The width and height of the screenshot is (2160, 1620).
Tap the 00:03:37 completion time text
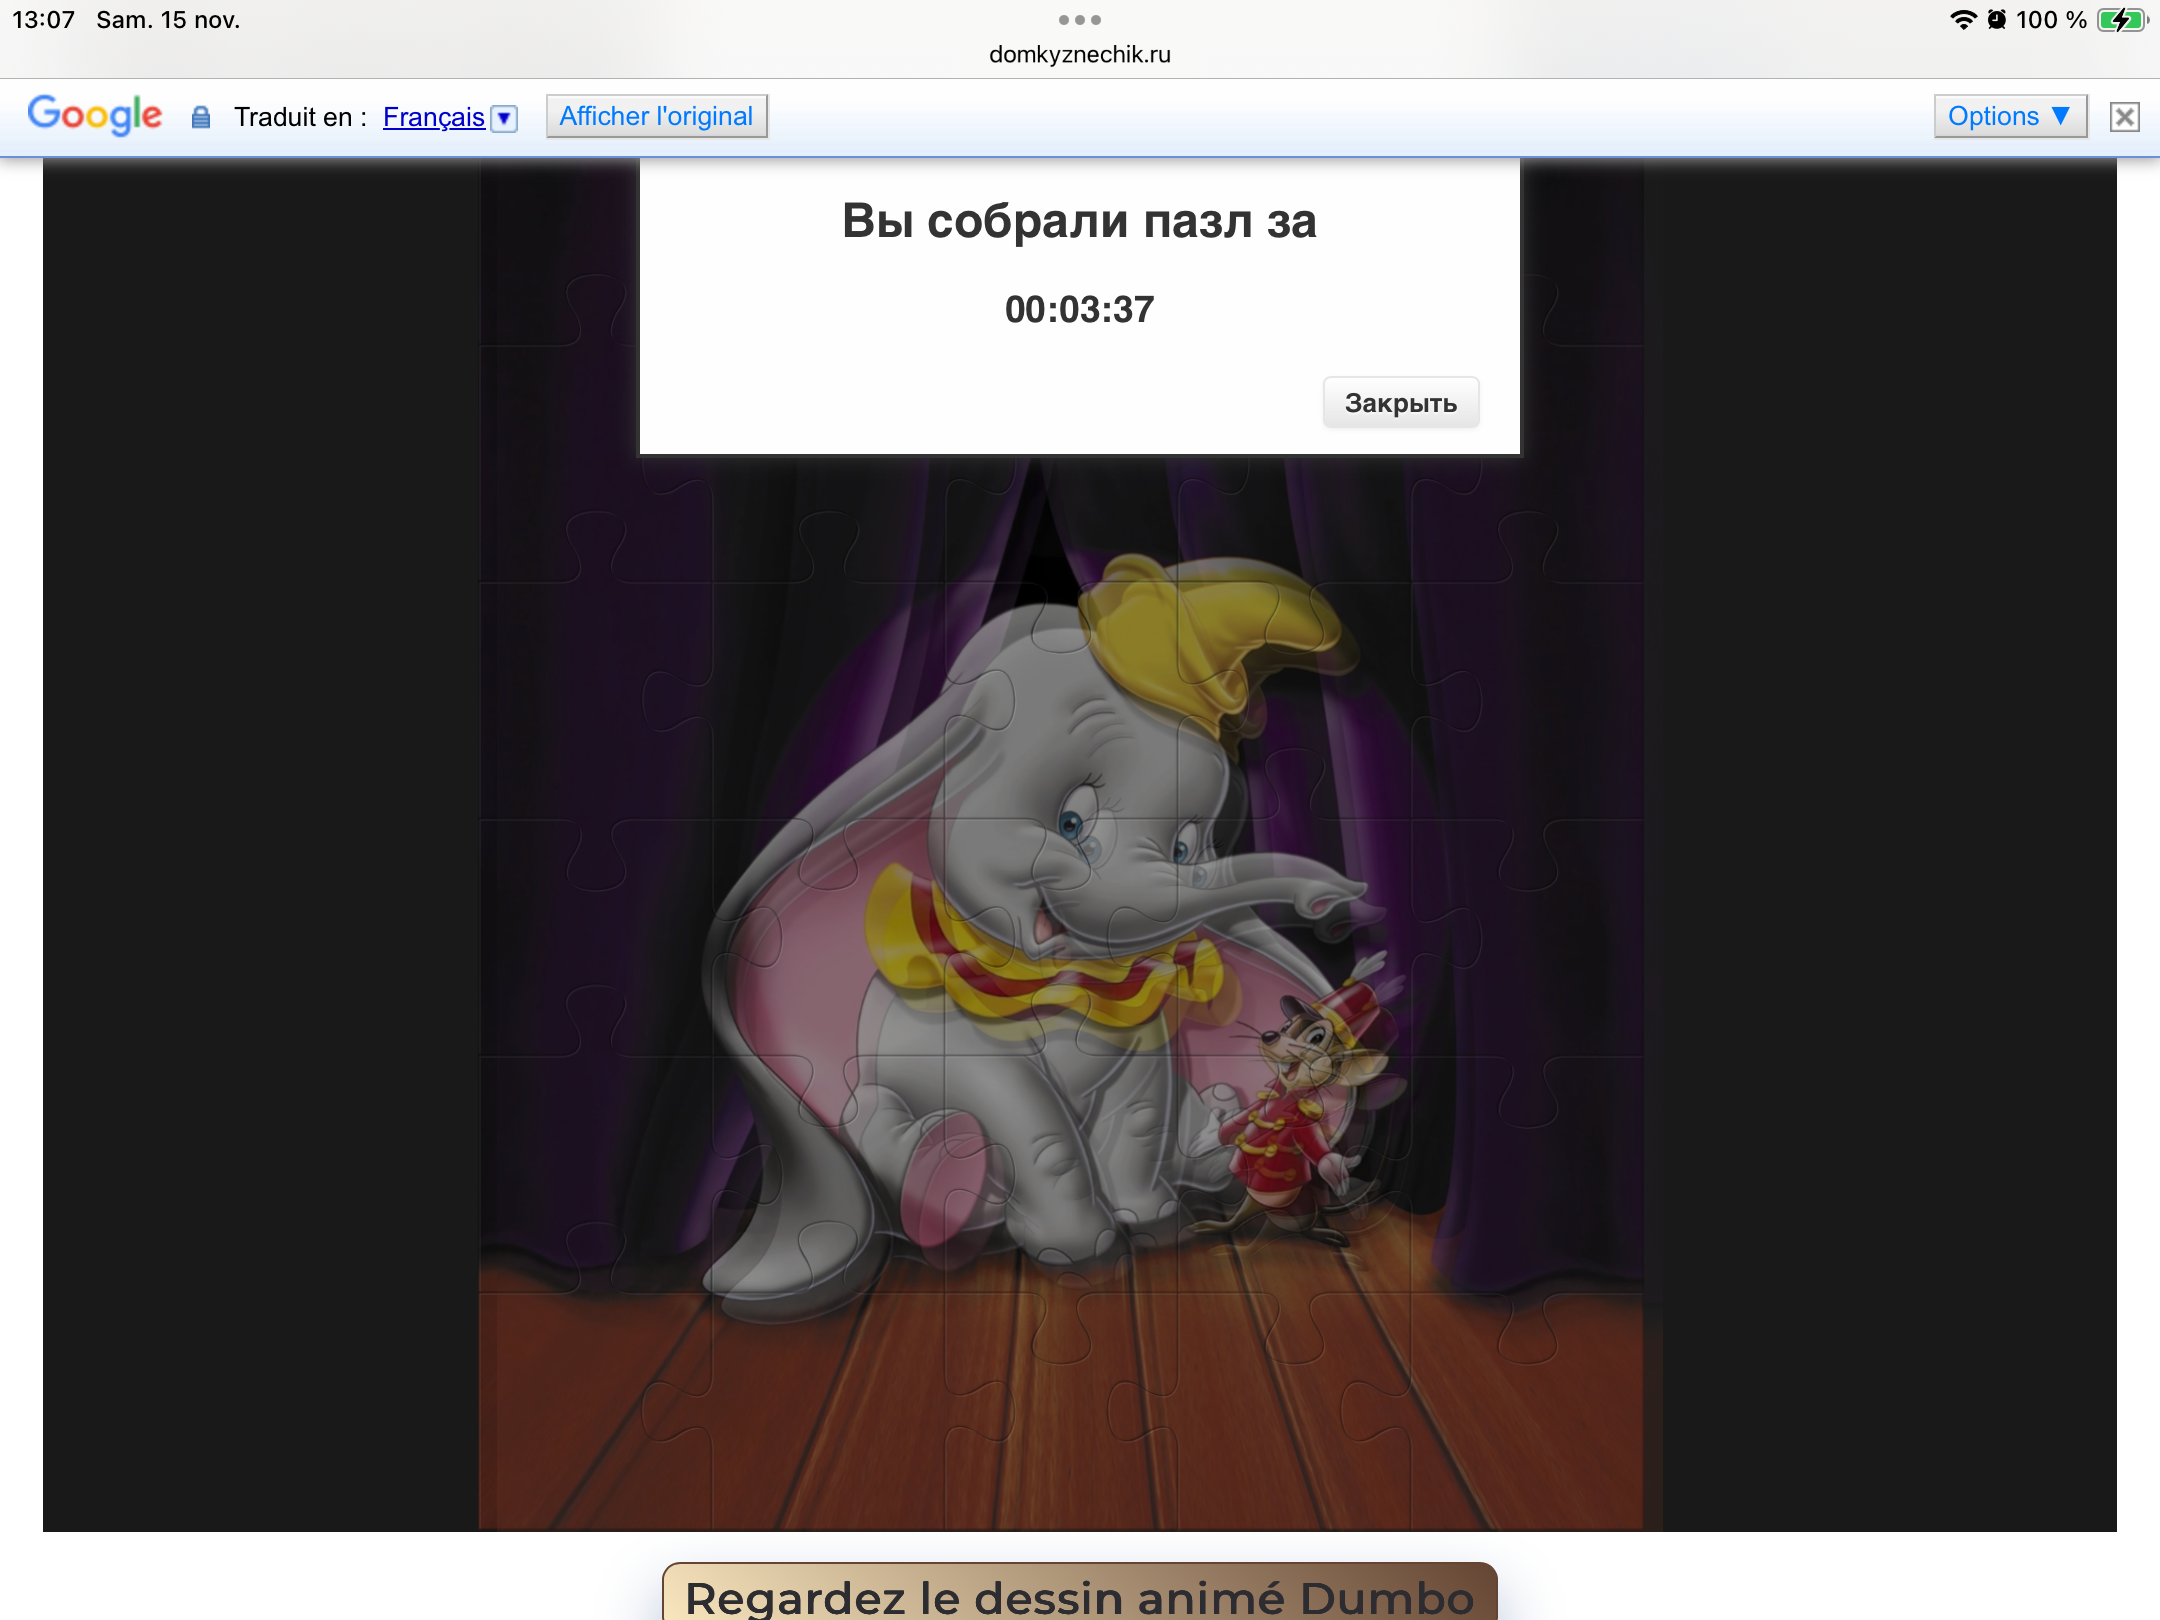[x=1079, y=310]
